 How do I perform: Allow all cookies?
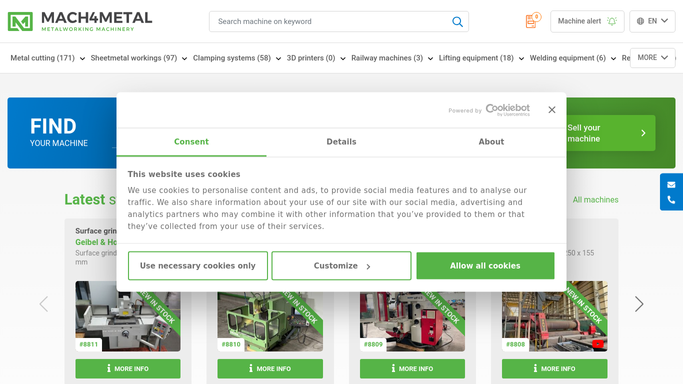click(x=485, y=266)
